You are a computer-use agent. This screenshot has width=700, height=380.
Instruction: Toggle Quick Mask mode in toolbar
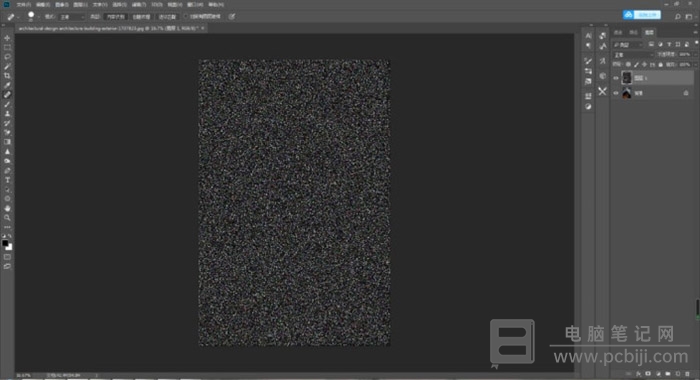(x=7, y=257)
